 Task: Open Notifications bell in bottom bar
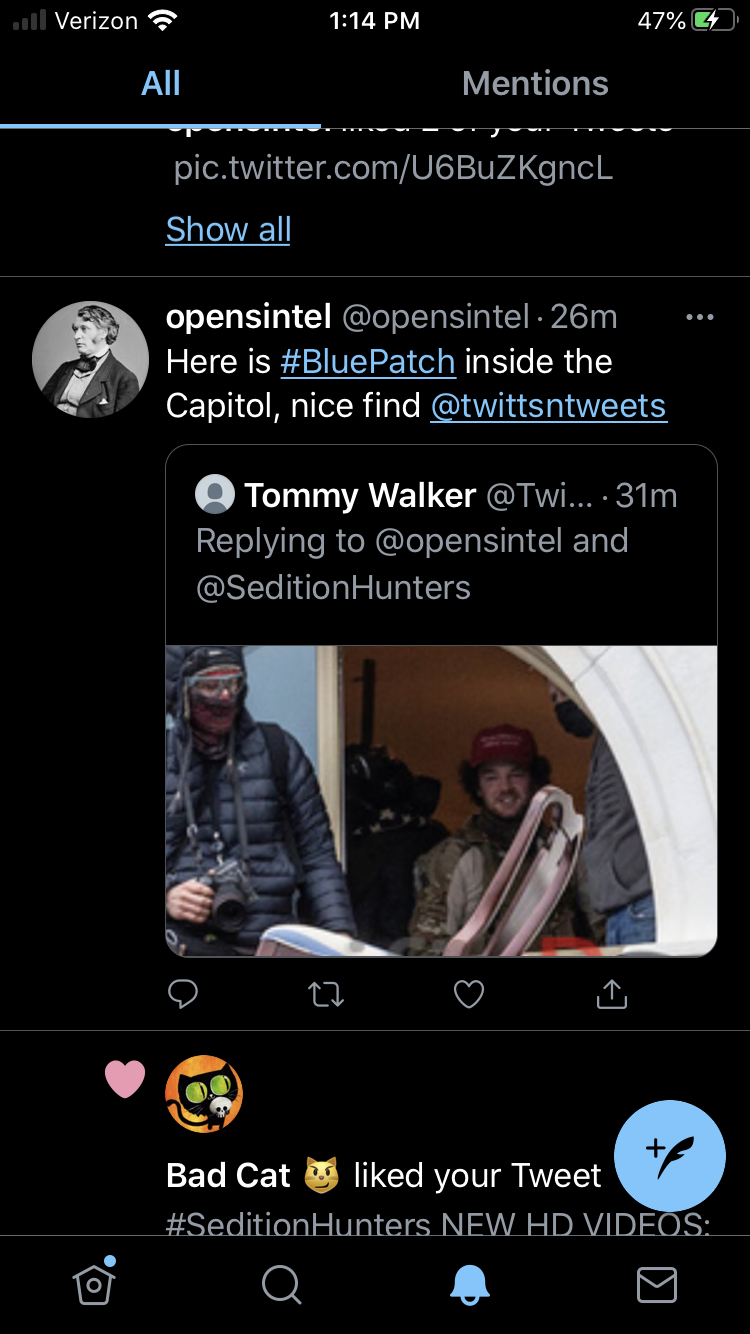(469, 1285)
